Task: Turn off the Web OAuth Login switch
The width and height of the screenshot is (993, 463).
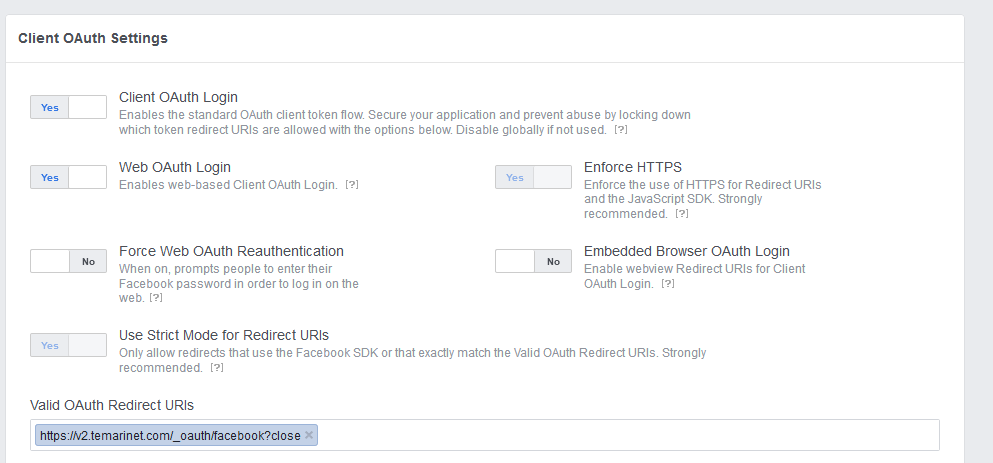Action: coord(68,177)
